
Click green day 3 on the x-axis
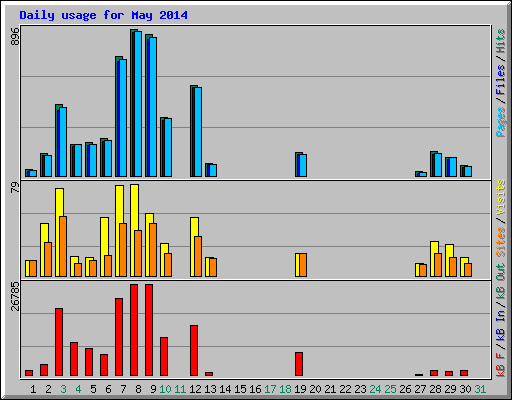point(63,389)
